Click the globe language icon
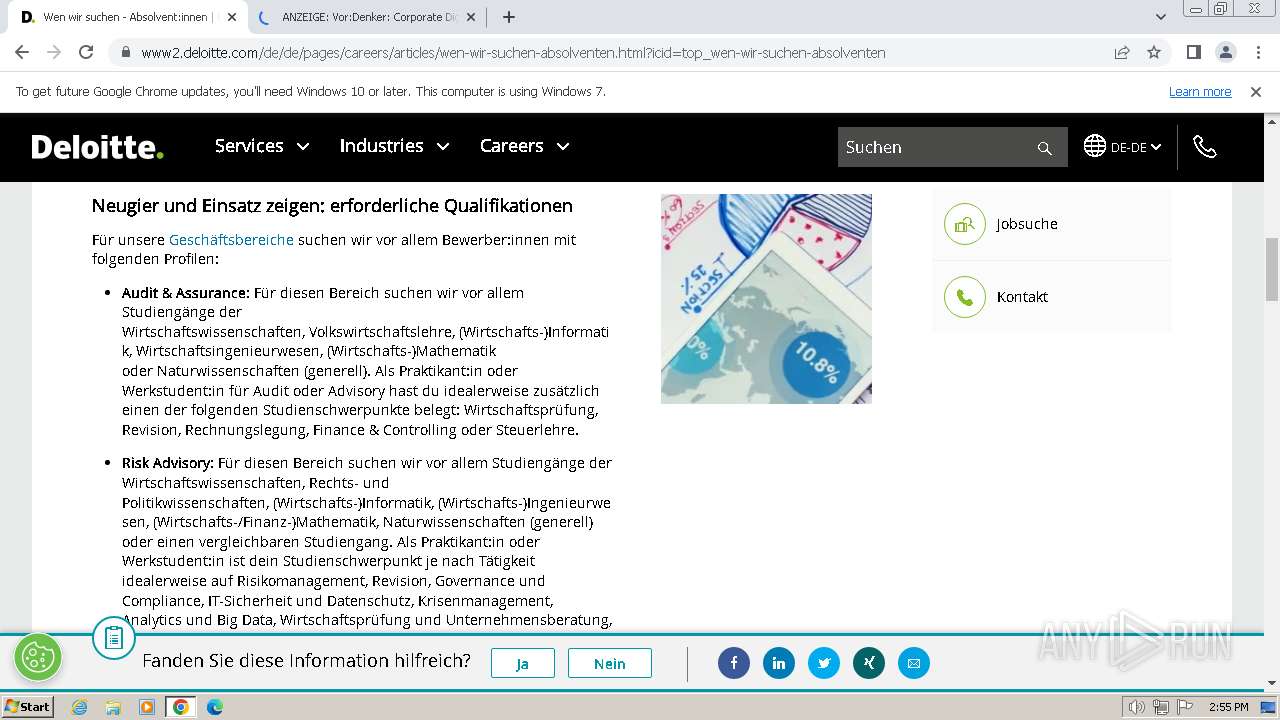The image size is (1280, 720). point(1095,146)
